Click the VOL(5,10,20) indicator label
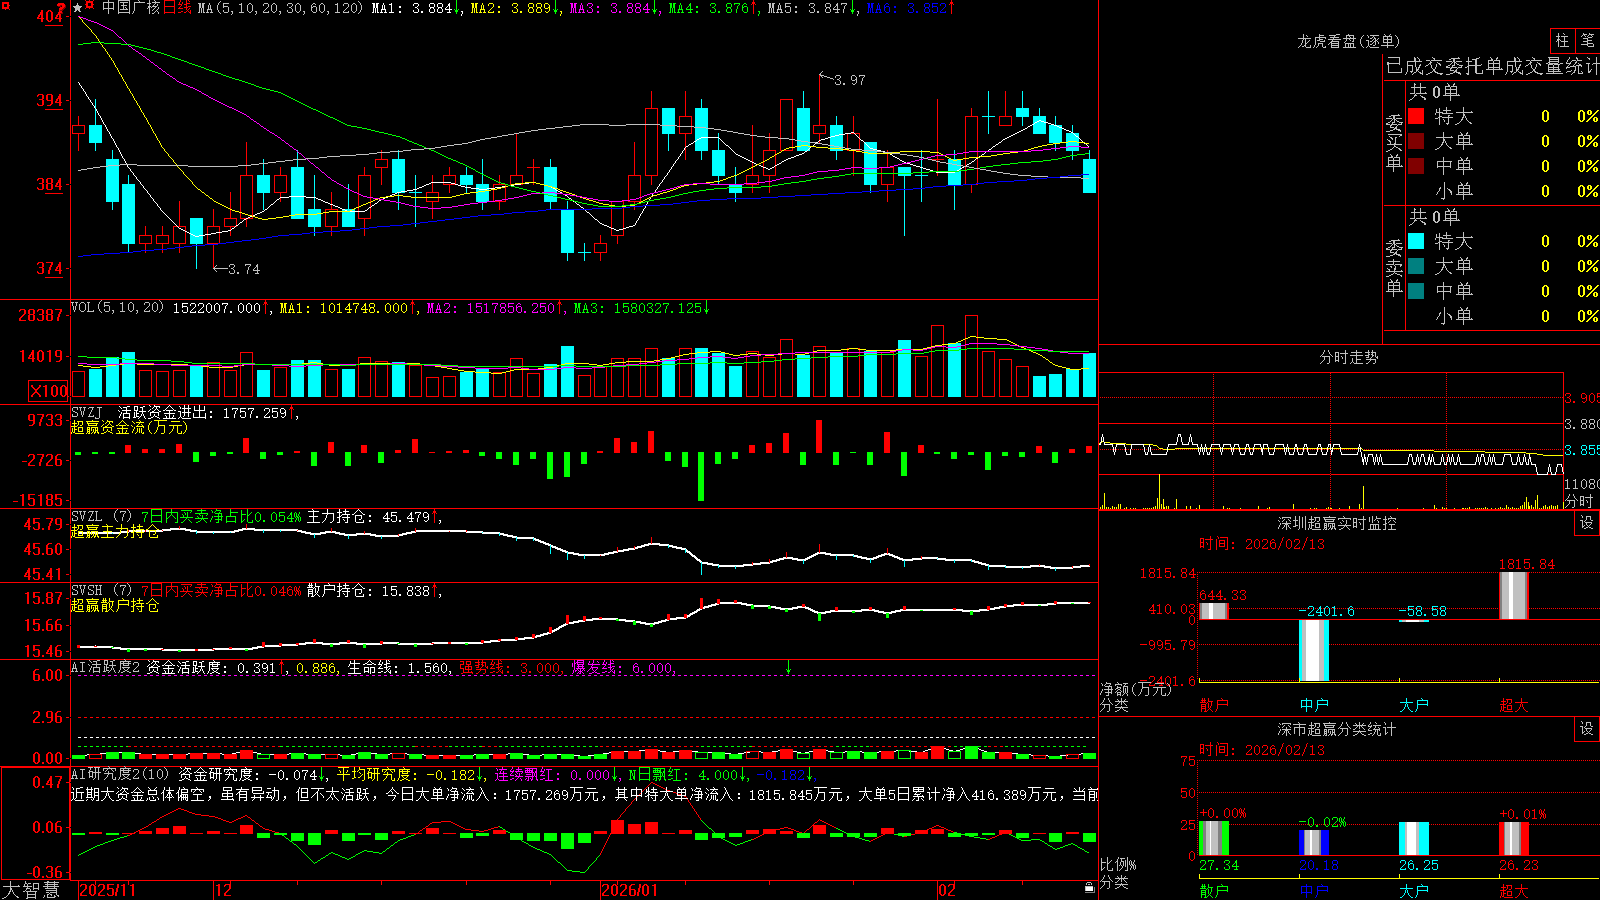This screenshot has width=1600, height=900. (x=117, y=308)
